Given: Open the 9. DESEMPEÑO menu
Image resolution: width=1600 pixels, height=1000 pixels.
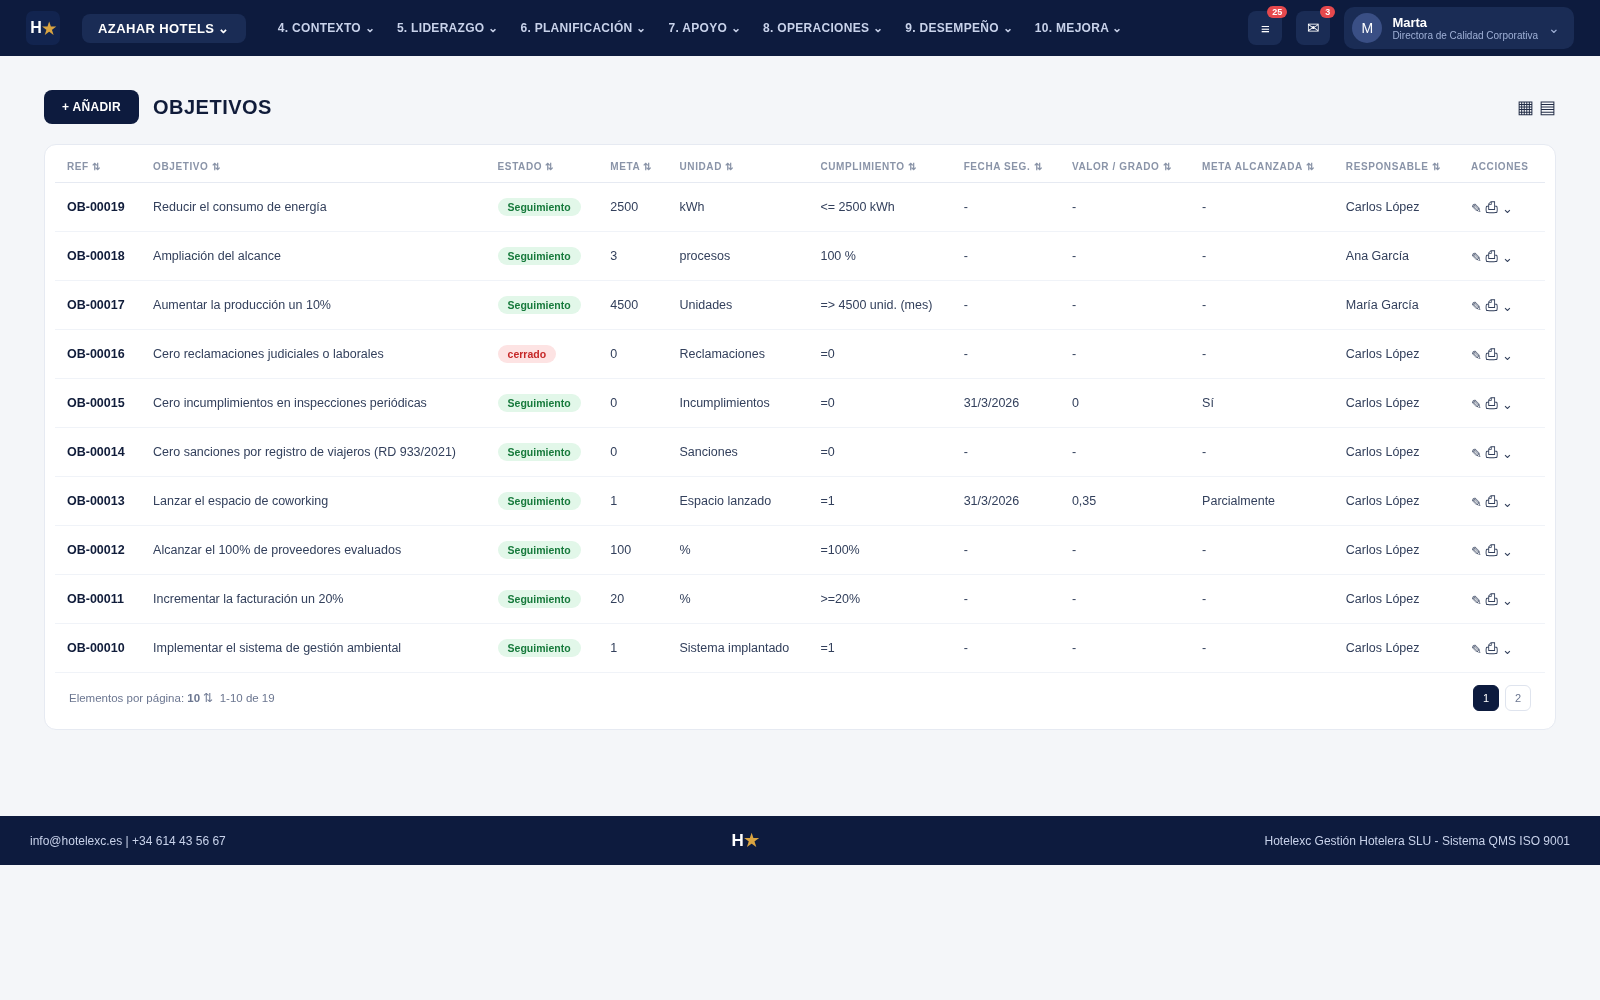Looking at the screenshot, I should tap(959, 28).
